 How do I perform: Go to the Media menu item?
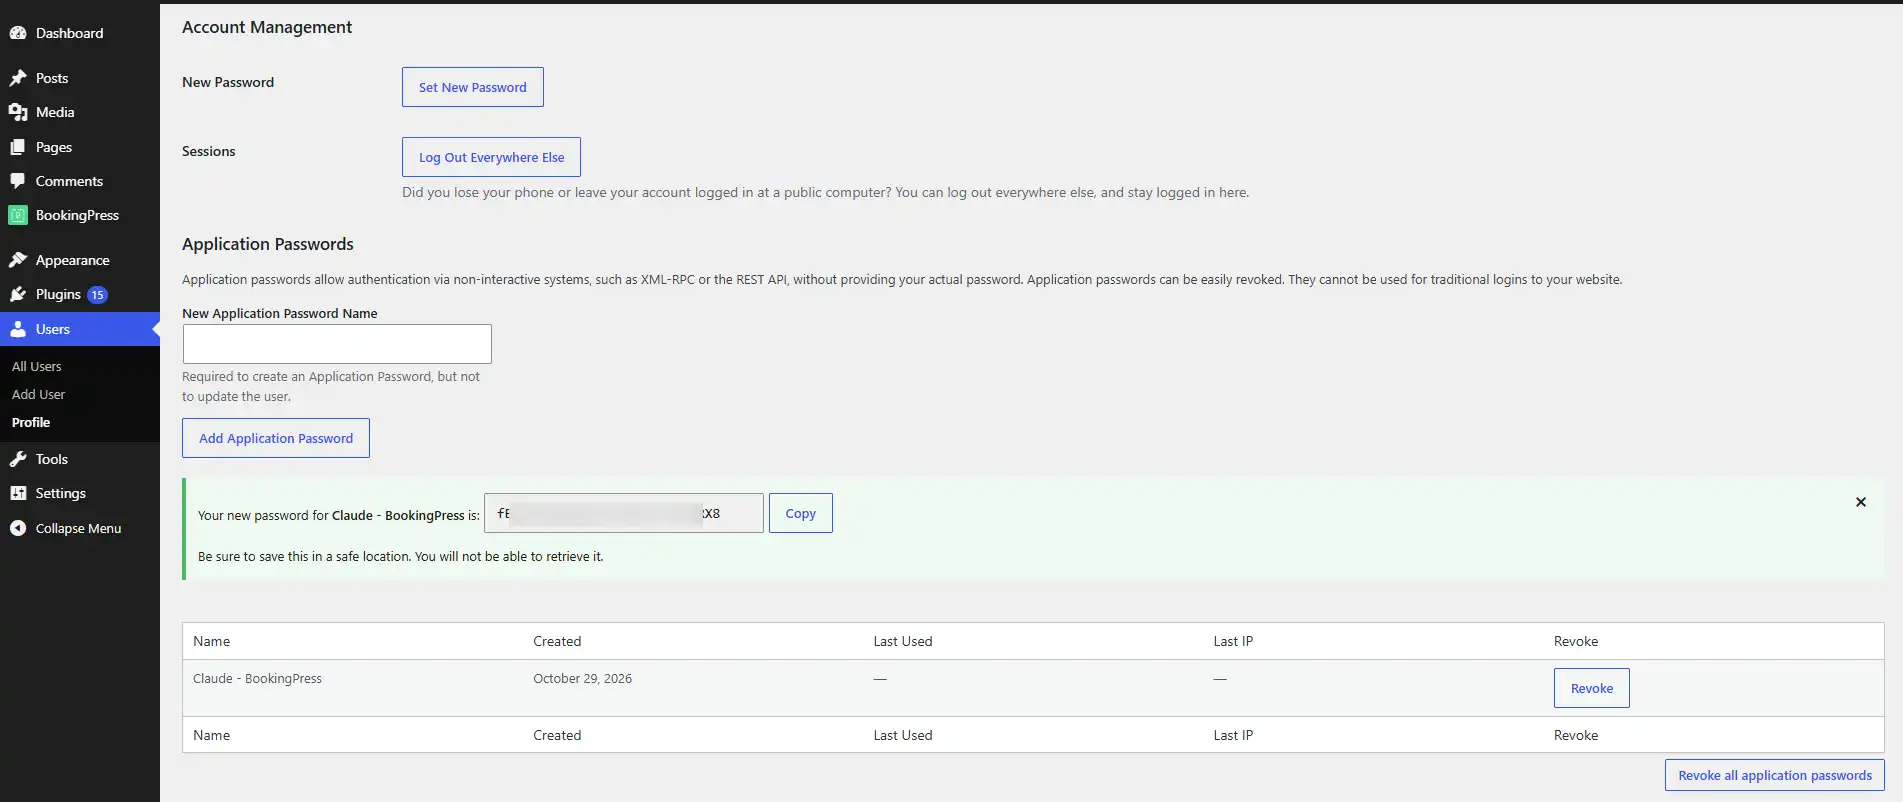[x=55, y=112]
